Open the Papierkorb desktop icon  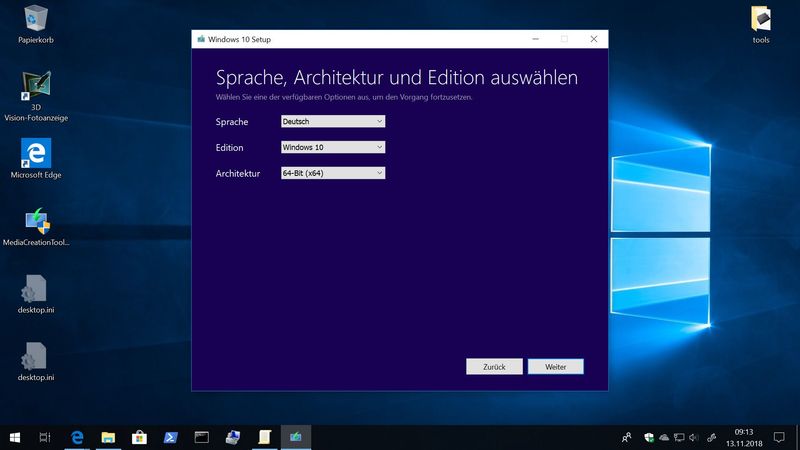coord(36,24)
